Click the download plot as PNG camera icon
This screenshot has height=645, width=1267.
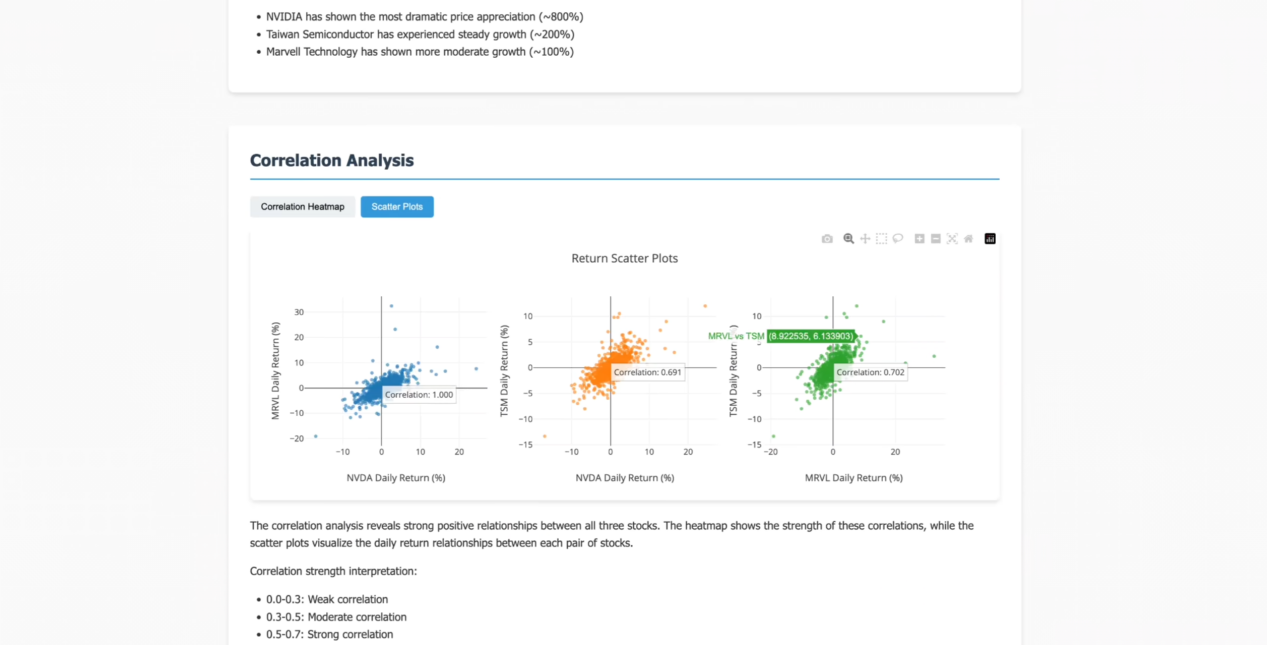[827, 239]
